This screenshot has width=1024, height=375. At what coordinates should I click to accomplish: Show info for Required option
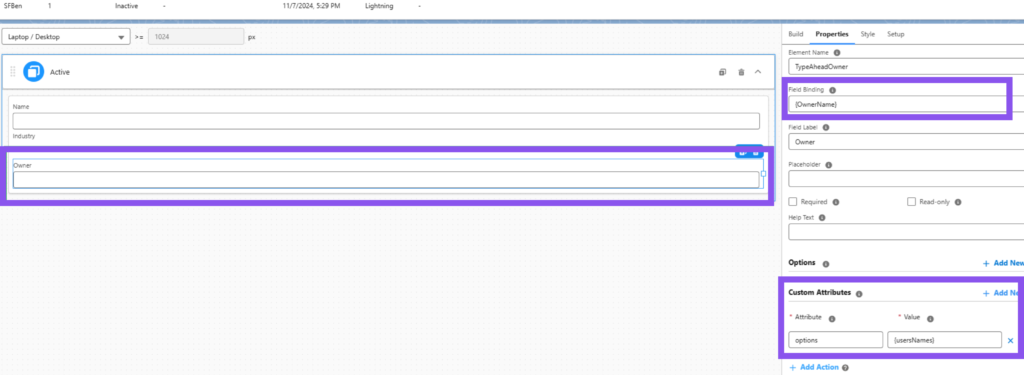836,203
